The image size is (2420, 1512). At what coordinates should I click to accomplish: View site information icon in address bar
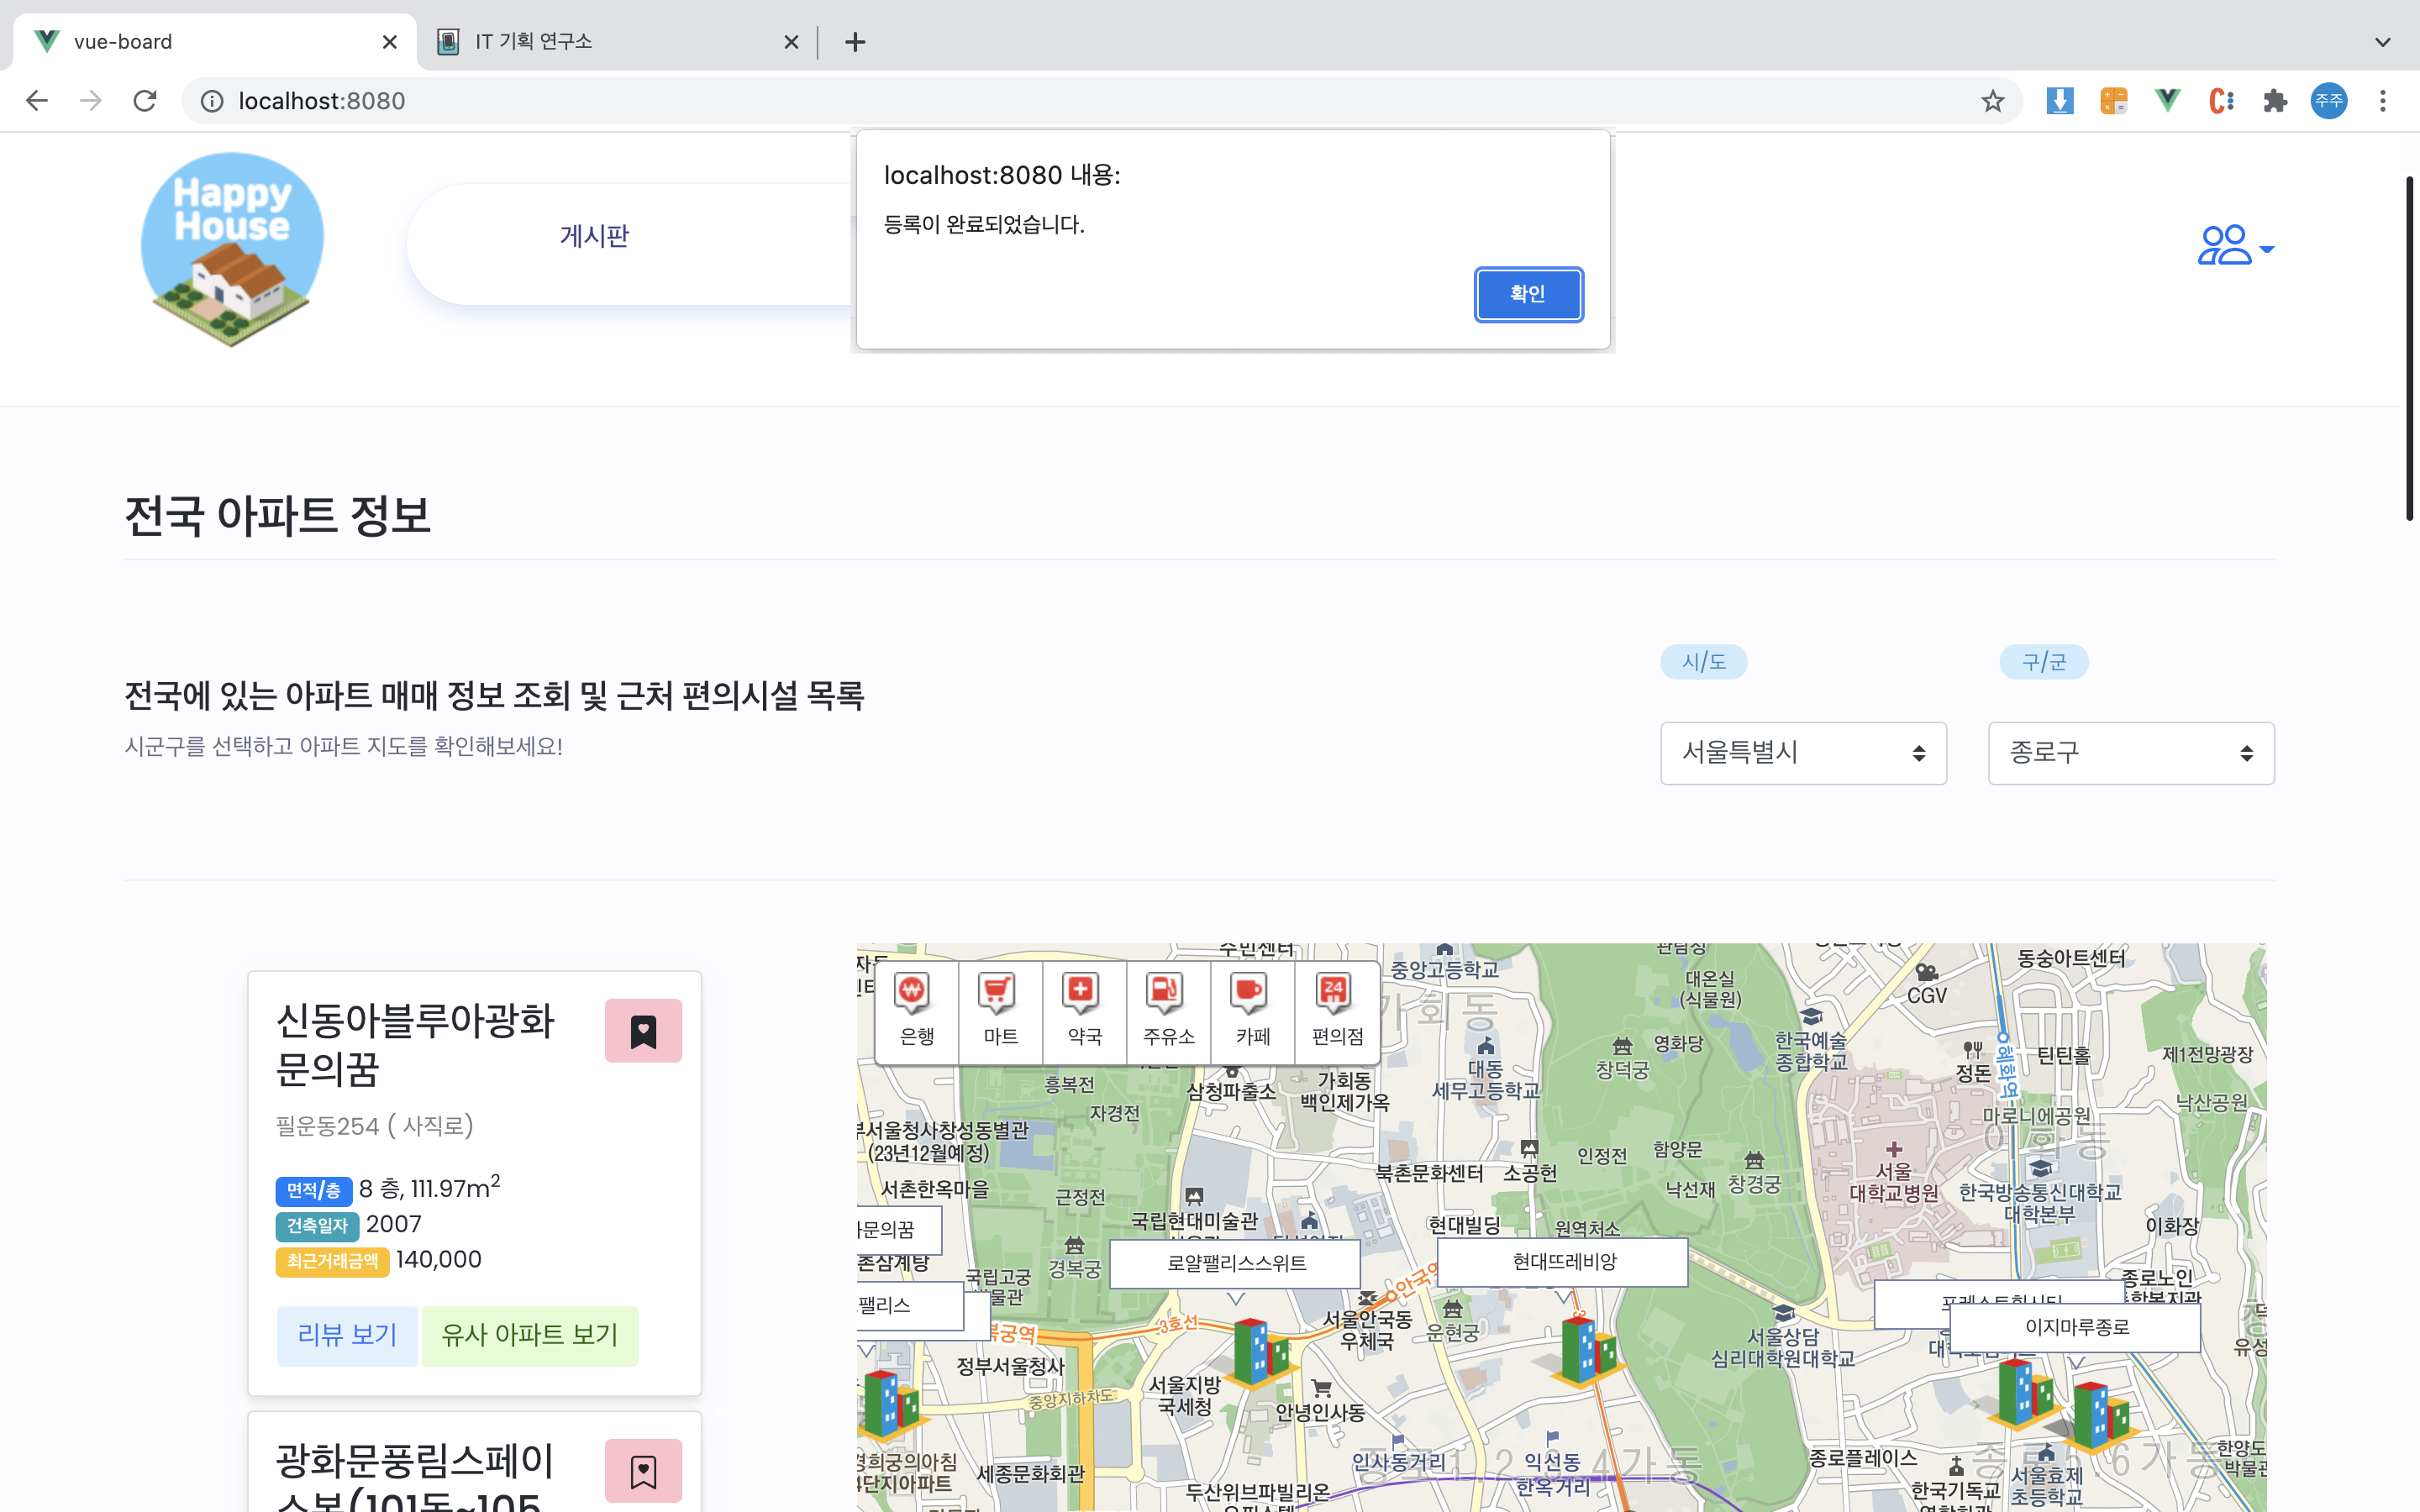point(212,101)
